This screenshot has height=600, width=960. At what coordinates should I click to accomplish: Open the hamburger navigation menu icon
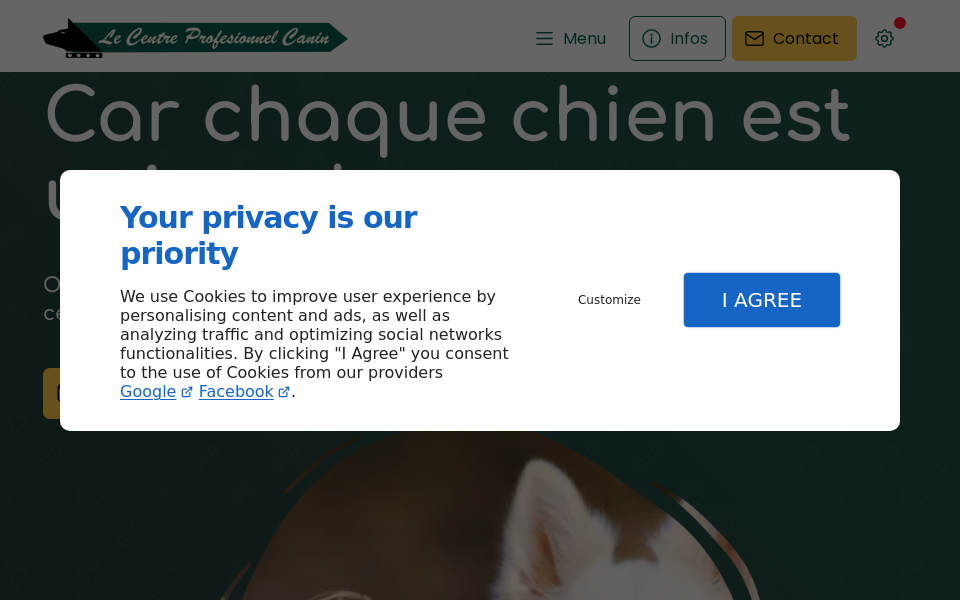544,38
